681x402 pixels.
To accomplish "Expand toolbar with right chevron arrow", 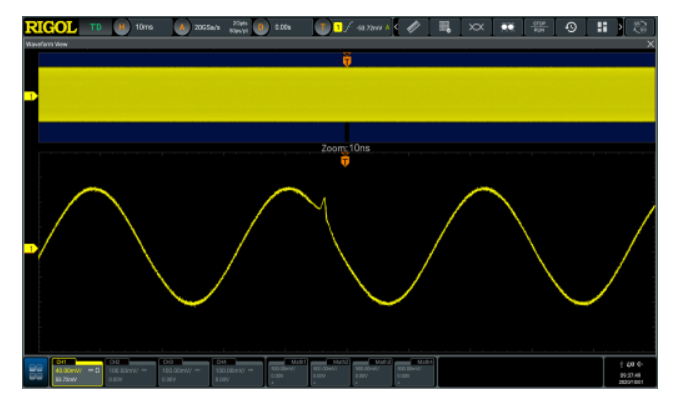I will 620,27.
